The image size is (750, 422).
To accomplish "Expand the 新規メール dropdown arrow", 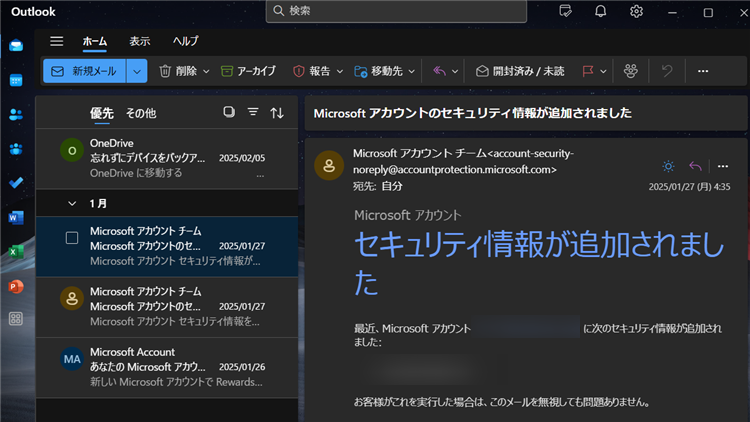I will point(138,71).
